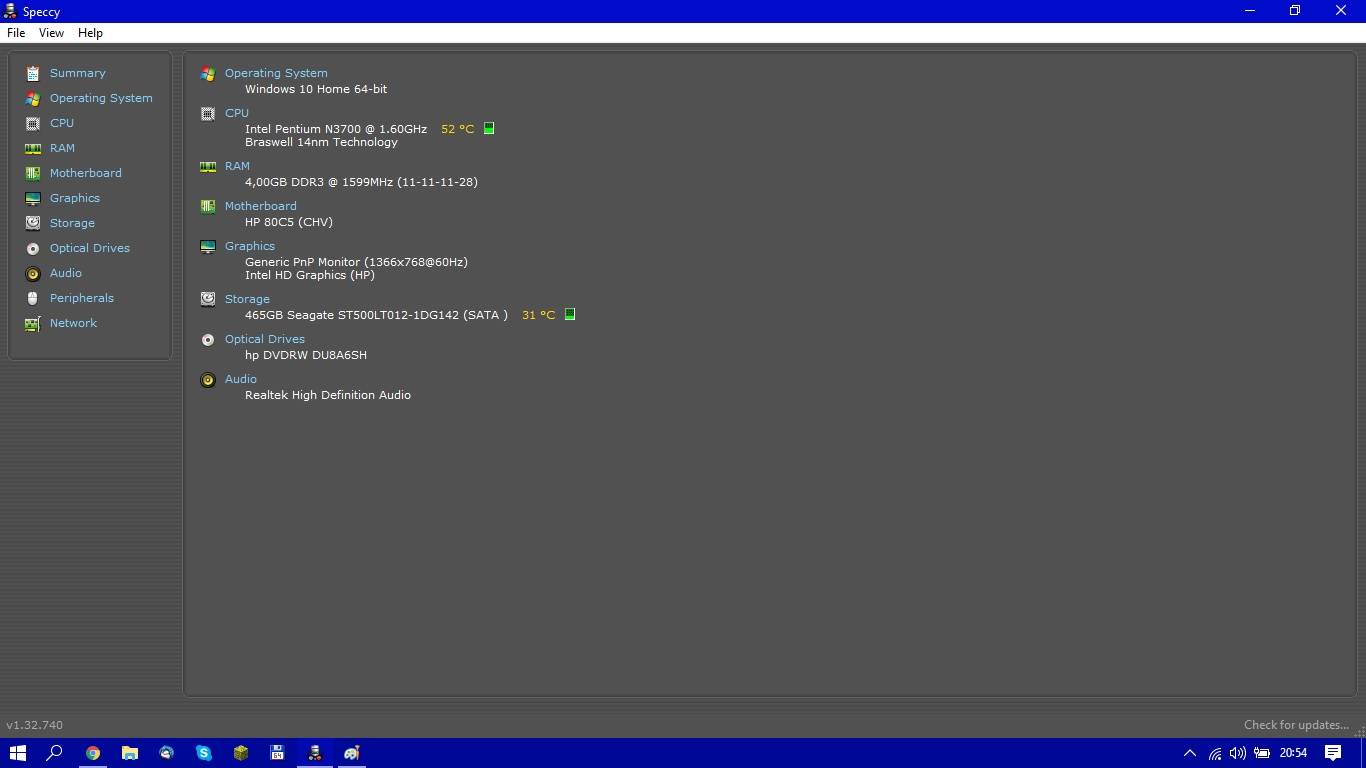Click the 20:54 taskbar clock
The width and height of the screenshot is (1366, 768).
tap(1293, 753)
